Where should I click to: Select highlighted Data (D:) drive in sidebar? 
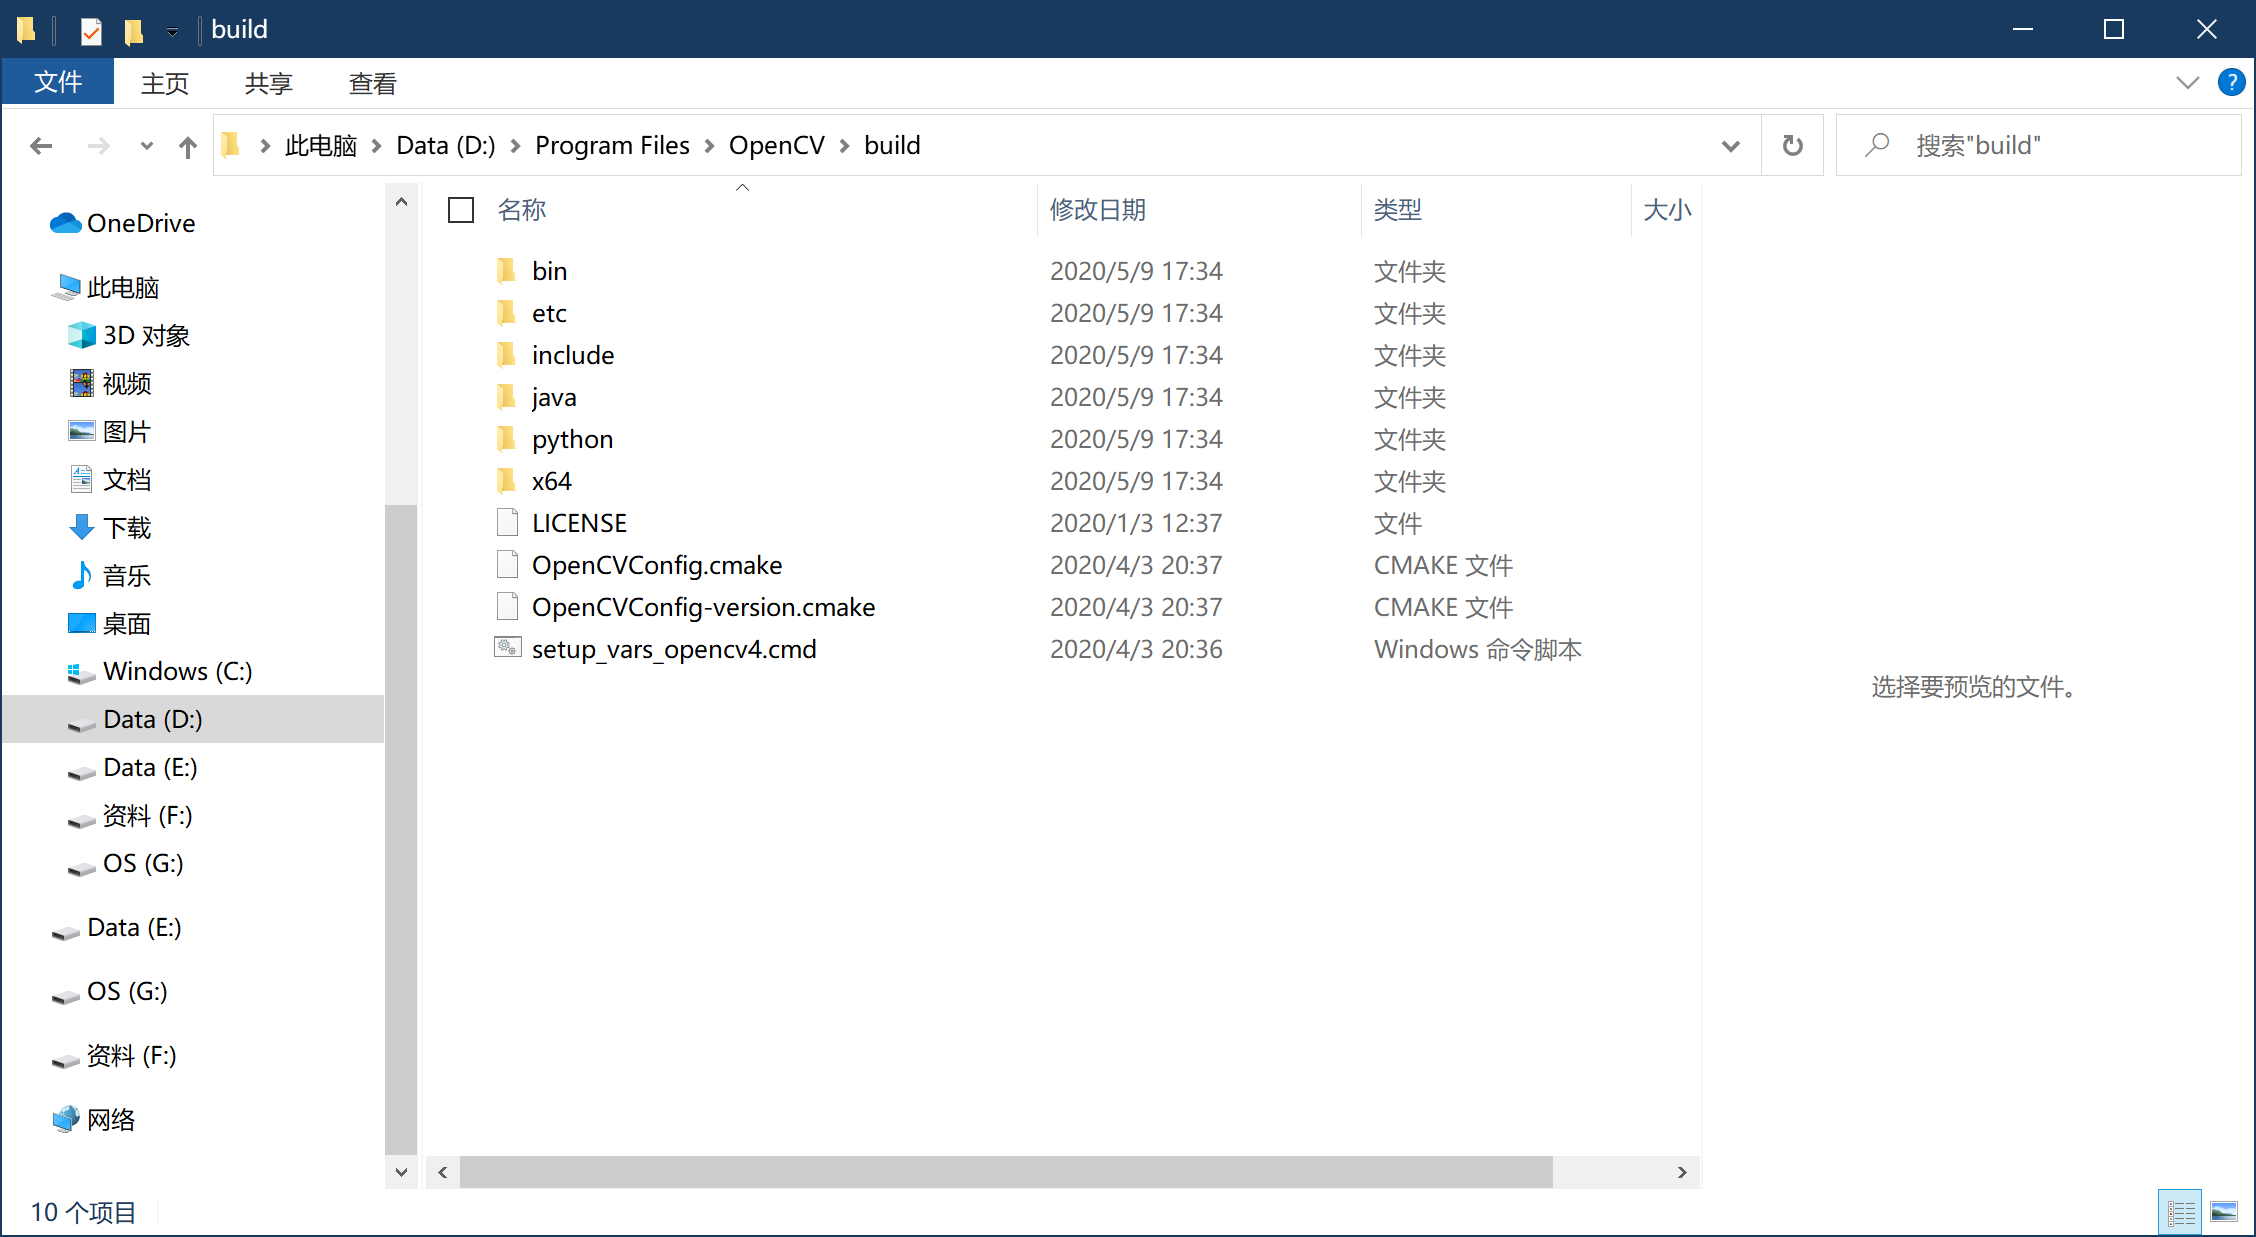pos(193,719)
